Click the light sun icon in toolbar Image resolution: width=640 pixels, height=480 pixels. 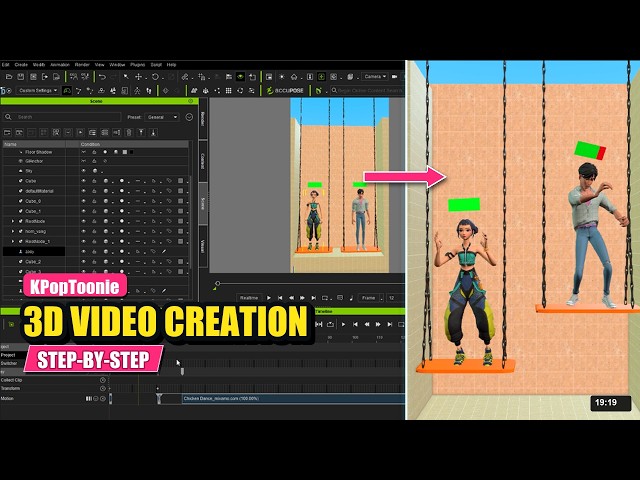pyautogui.click(x=282, y=77)
